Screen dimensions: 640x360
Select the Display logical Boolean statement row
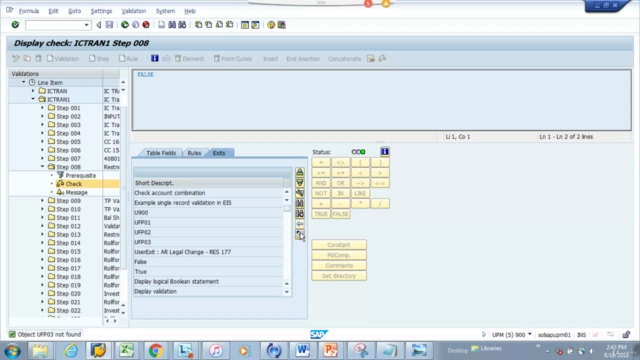click(208, 282)
